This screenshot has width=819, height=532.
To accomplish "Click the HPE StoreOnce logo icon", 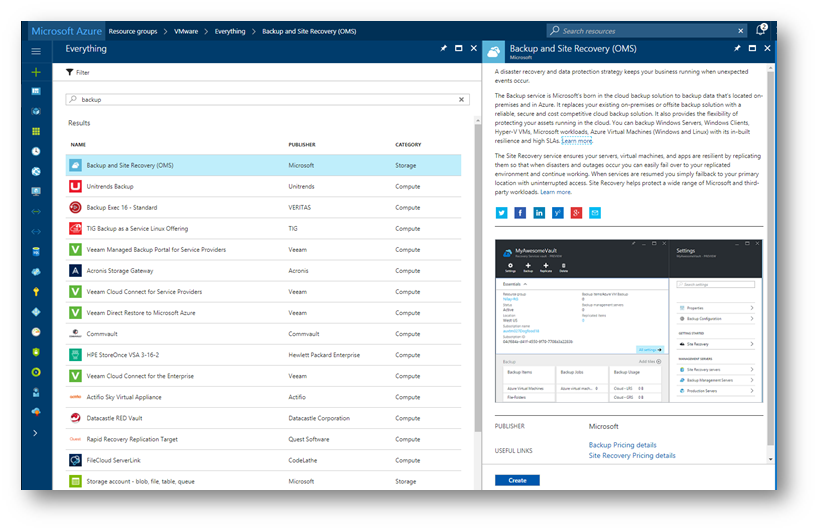I will tap(75, 355).
